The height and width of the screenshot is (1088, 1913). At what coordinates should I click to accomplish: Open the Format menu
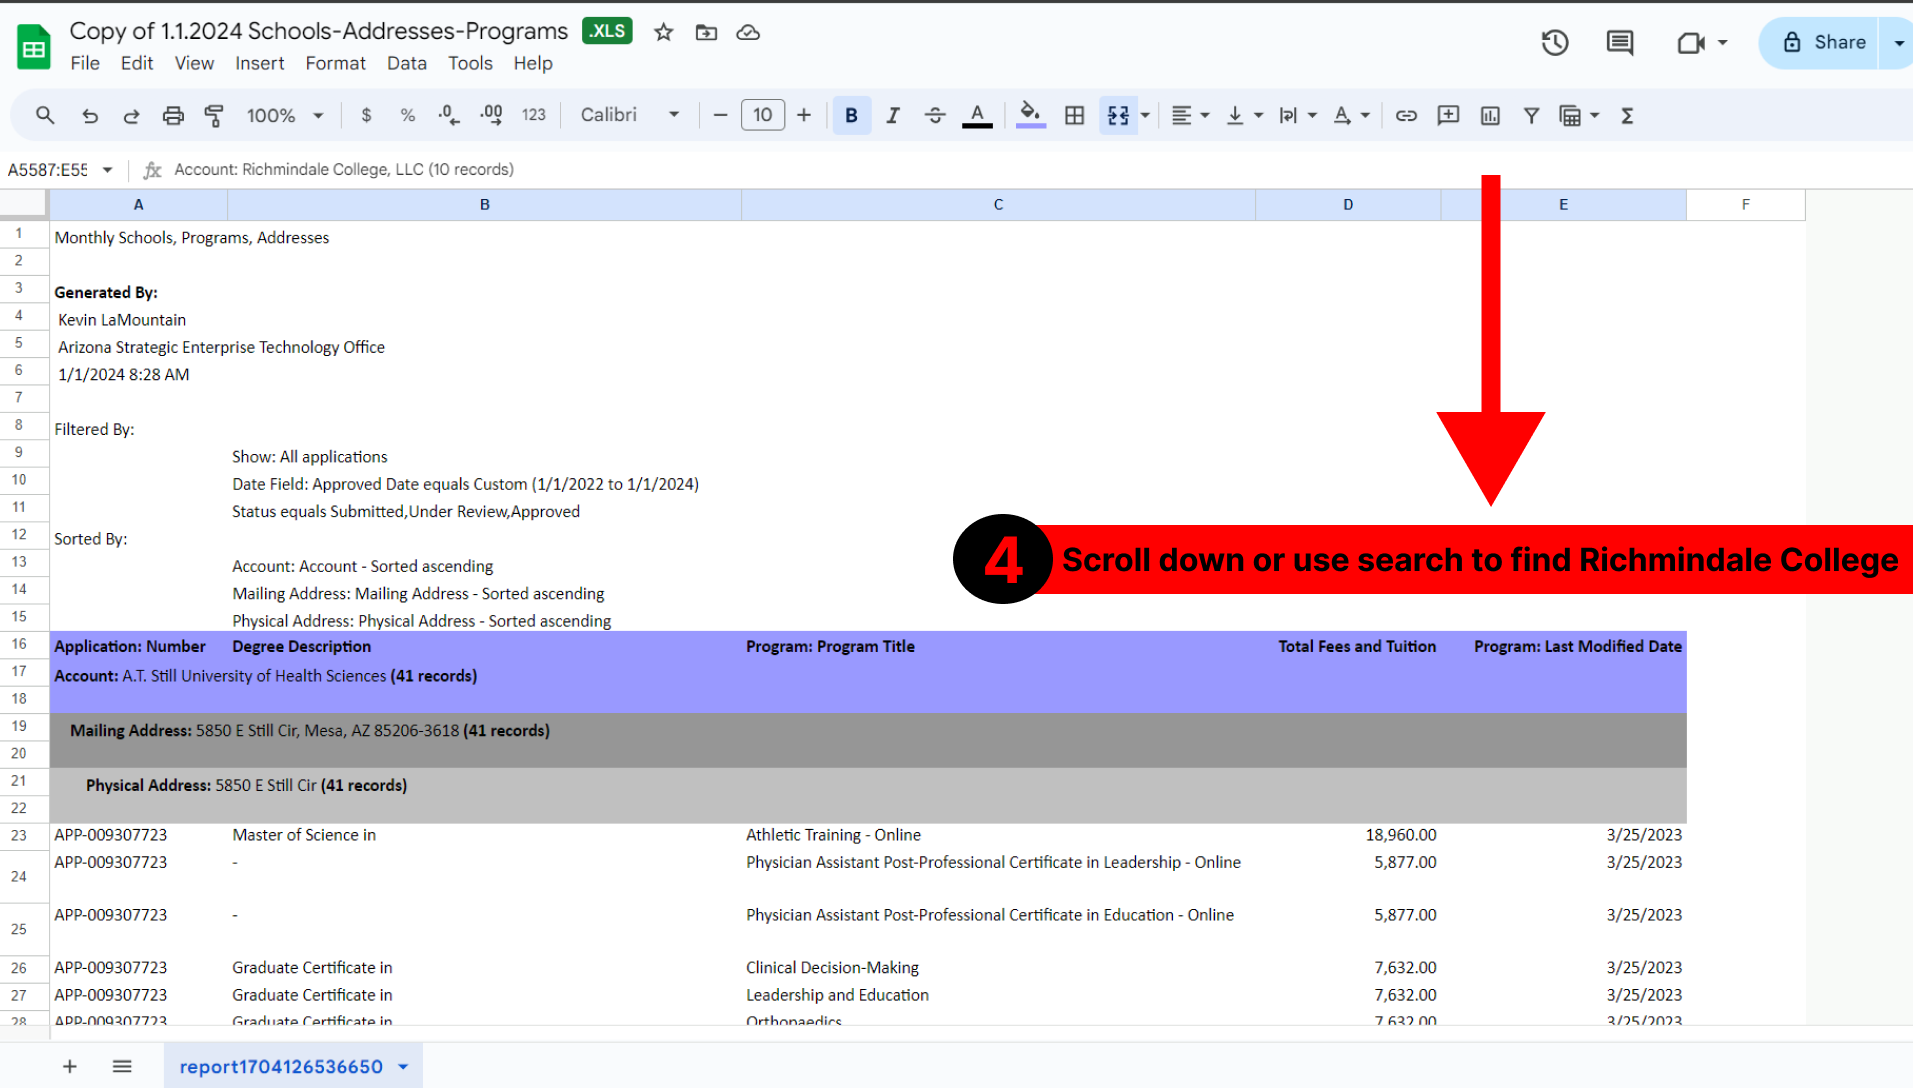(336, 63)
